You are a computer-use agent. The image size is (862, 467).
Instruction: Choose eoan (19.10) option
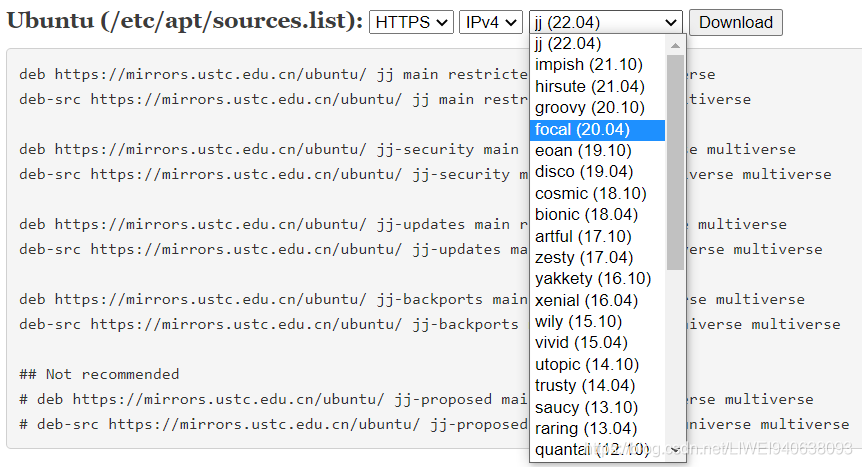coord(597,151)
